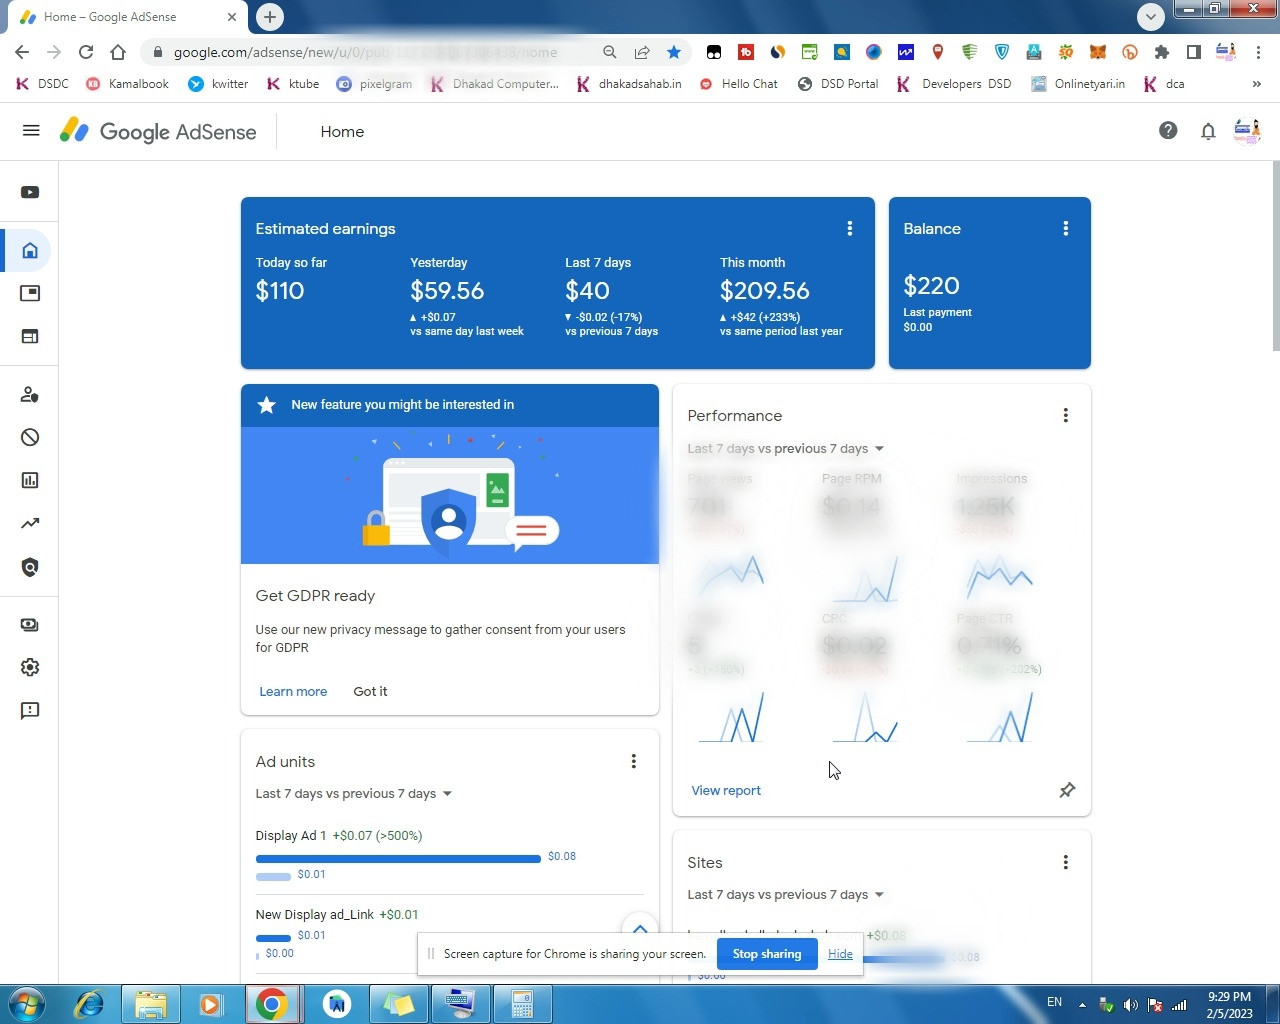This screenshot has width=1280, height=1024.
Task: Click the Reports bar chart sidebar icon
Action: [30, 481]
